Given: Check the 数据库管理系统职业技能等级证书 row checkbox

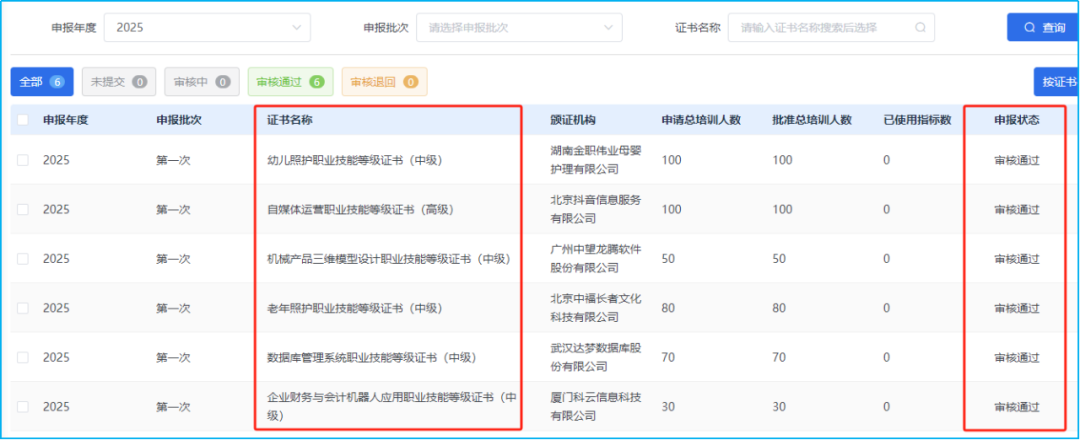Looking at the screenshot, I should click(23, 357).
